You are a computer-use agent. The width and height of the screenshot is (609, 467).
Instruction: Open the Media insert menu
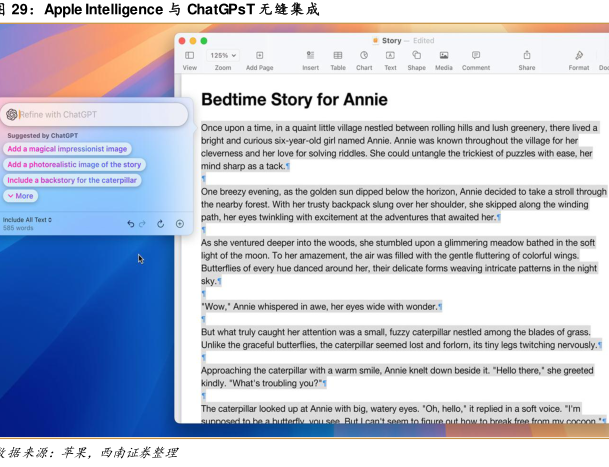tap(443, 56)
